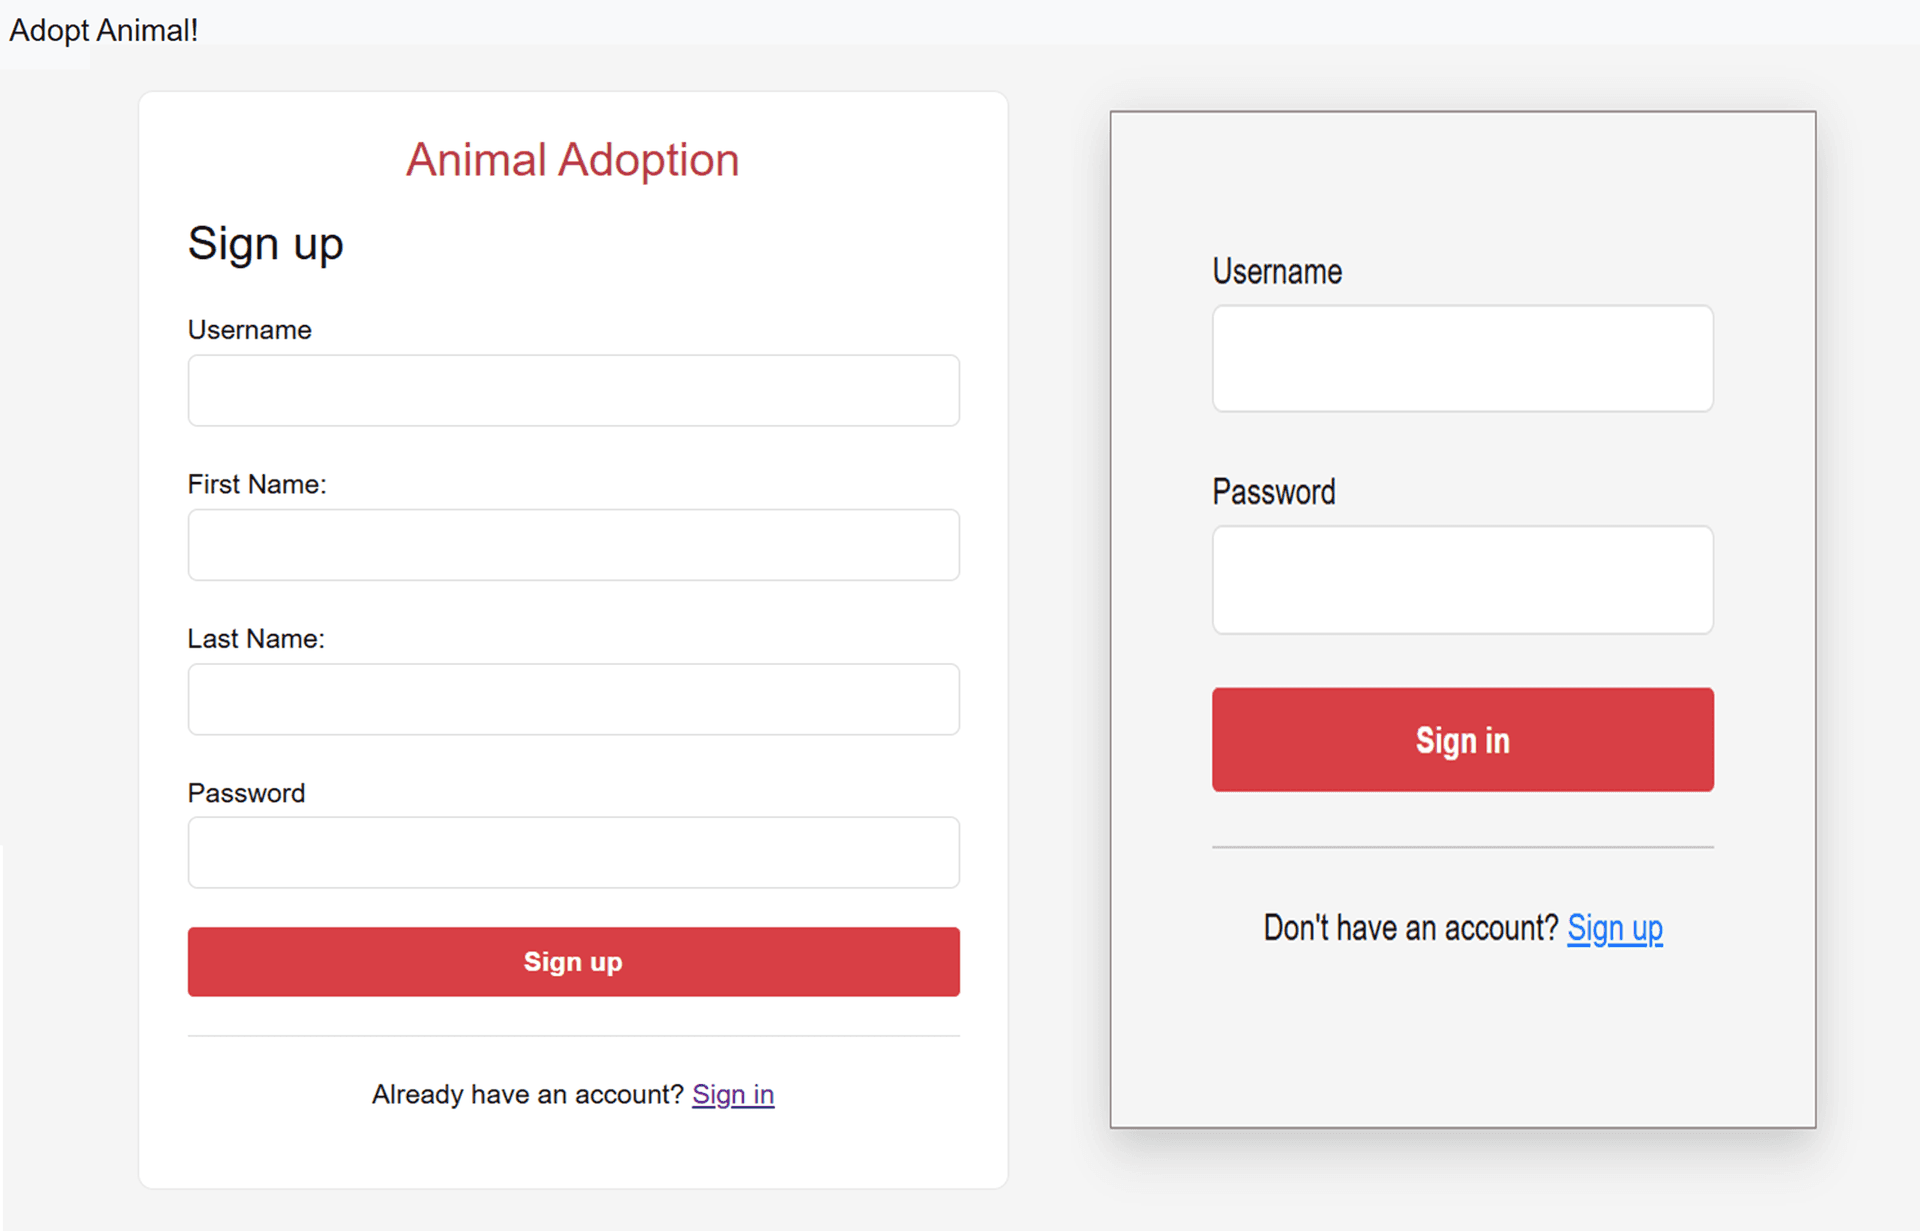This screenshot has height=1231, width=1920.
Task: Follow the "Sign in" link under sign-up
Action: 733,1095
